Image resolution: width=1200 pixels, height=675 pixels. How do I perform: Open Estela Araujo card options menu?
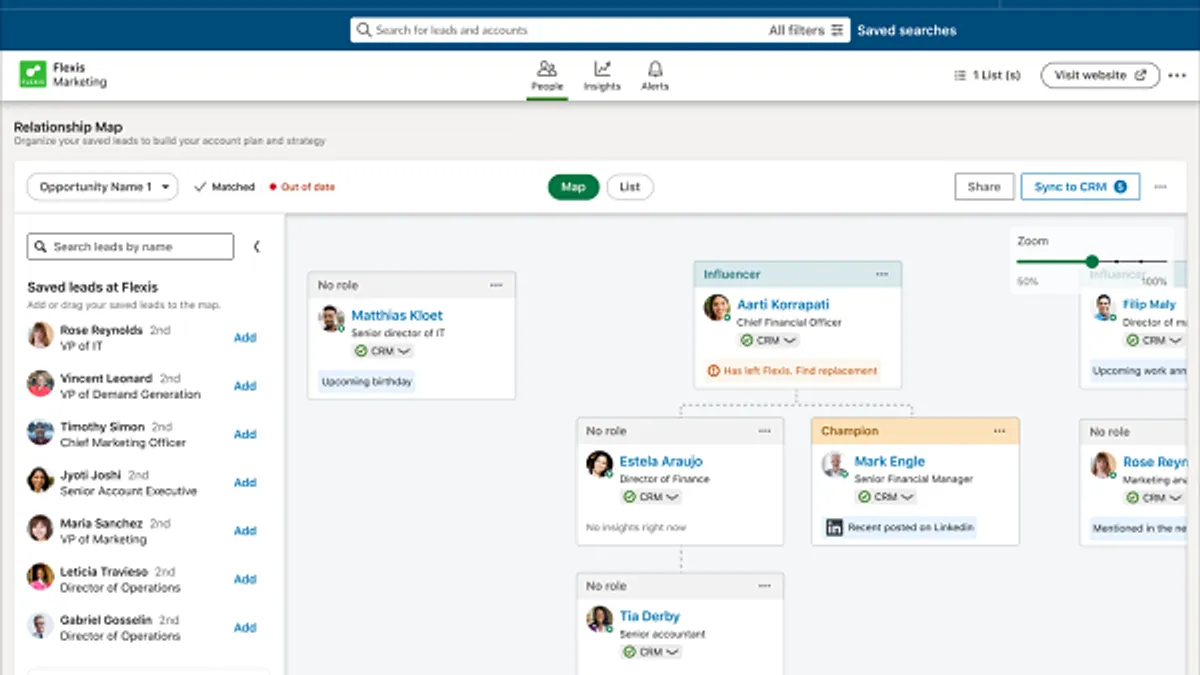point(765,431)
